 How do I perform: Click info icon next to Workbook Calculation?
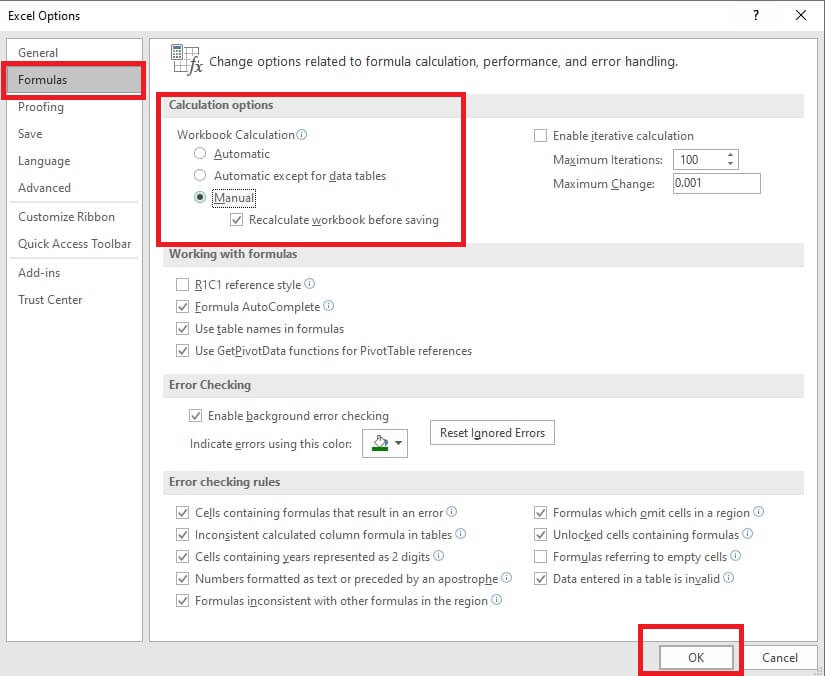click(301, 134)
